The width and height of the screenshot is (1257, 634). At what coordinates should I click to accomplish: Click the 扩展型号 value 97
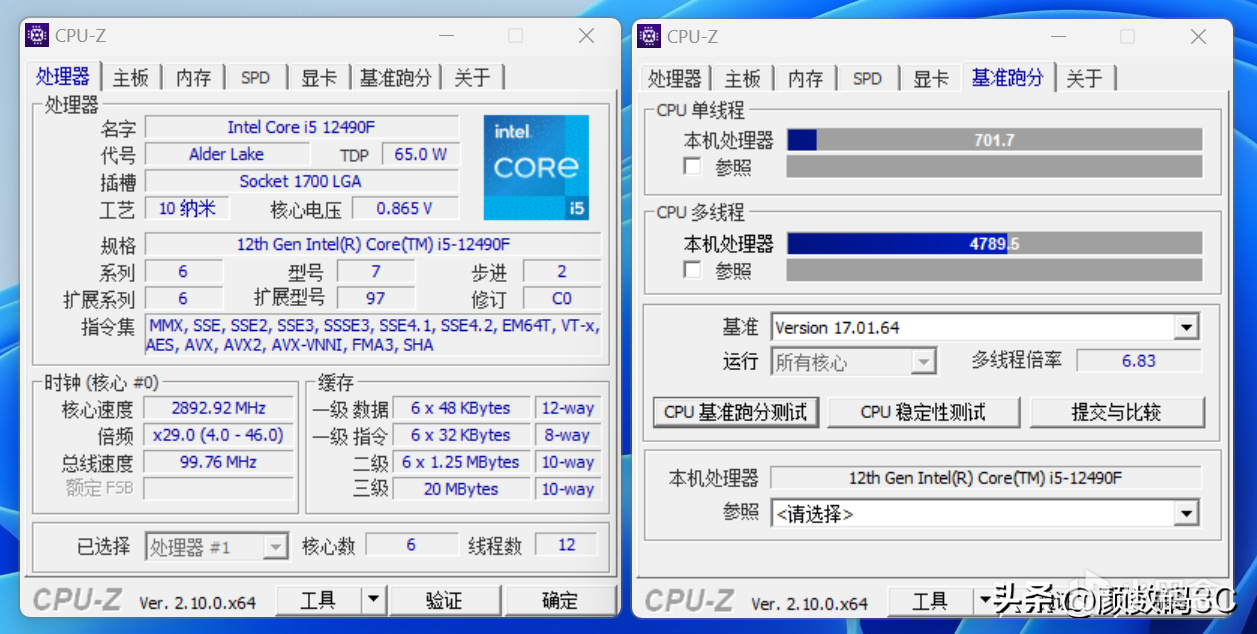[x=376, y=298]
